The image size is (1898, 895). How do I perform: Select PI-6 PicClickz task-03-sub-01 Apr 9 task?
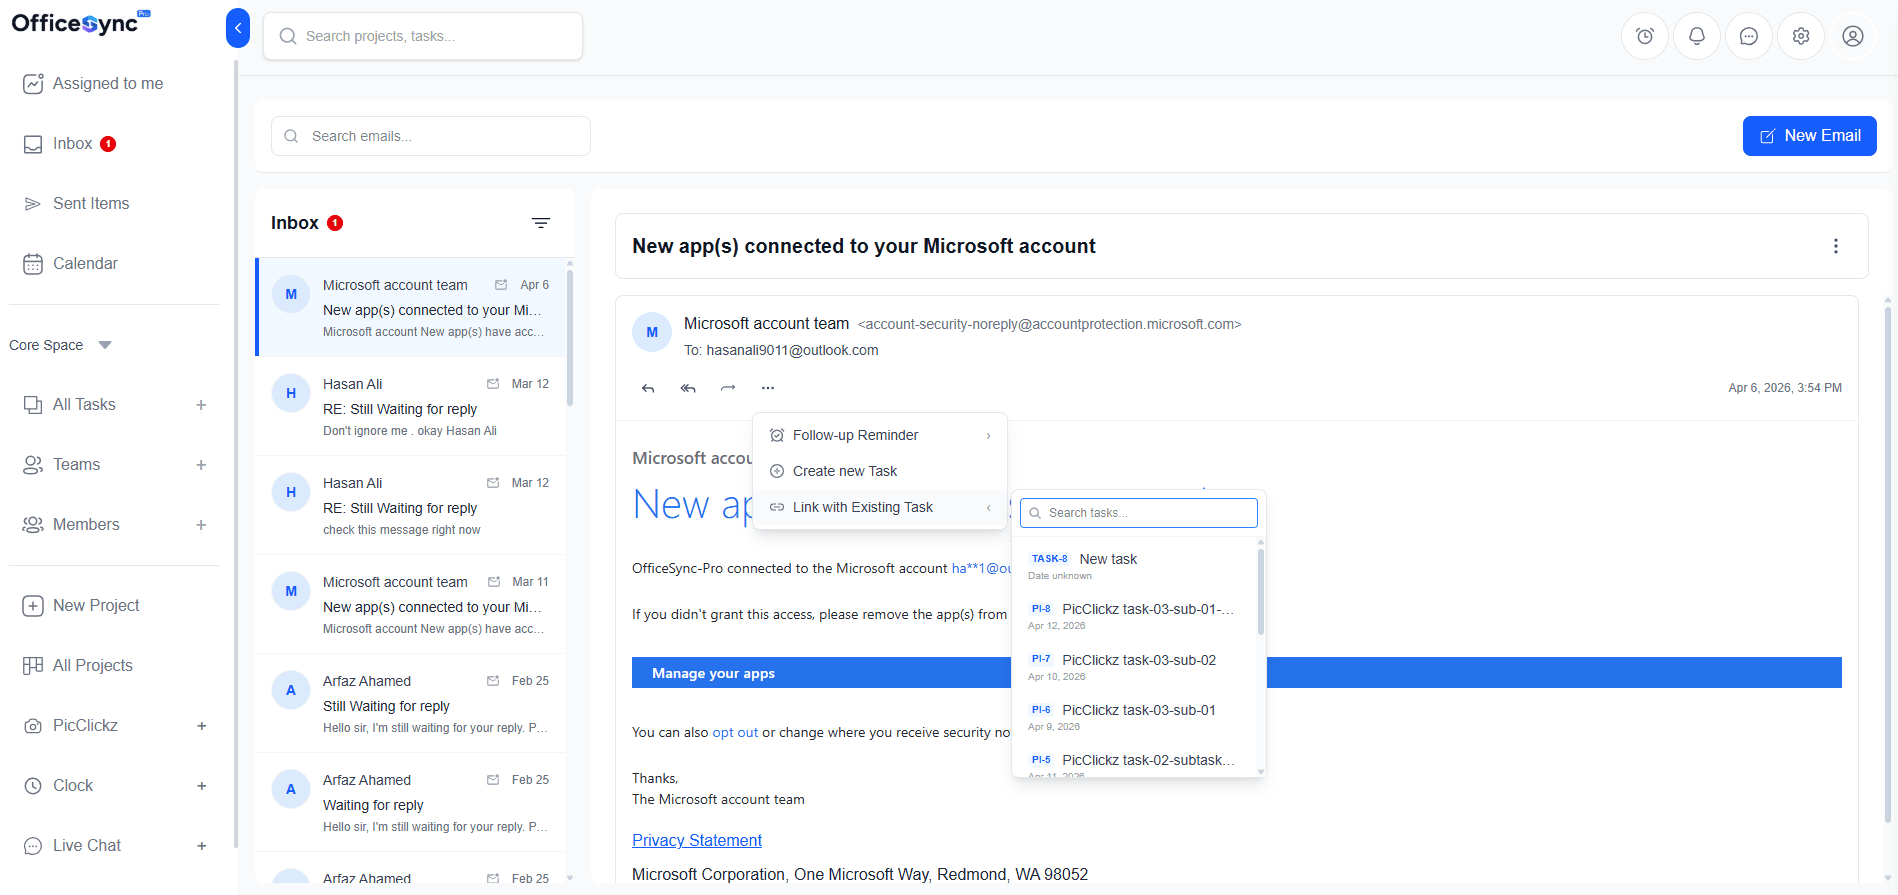tap(1135, 717)
